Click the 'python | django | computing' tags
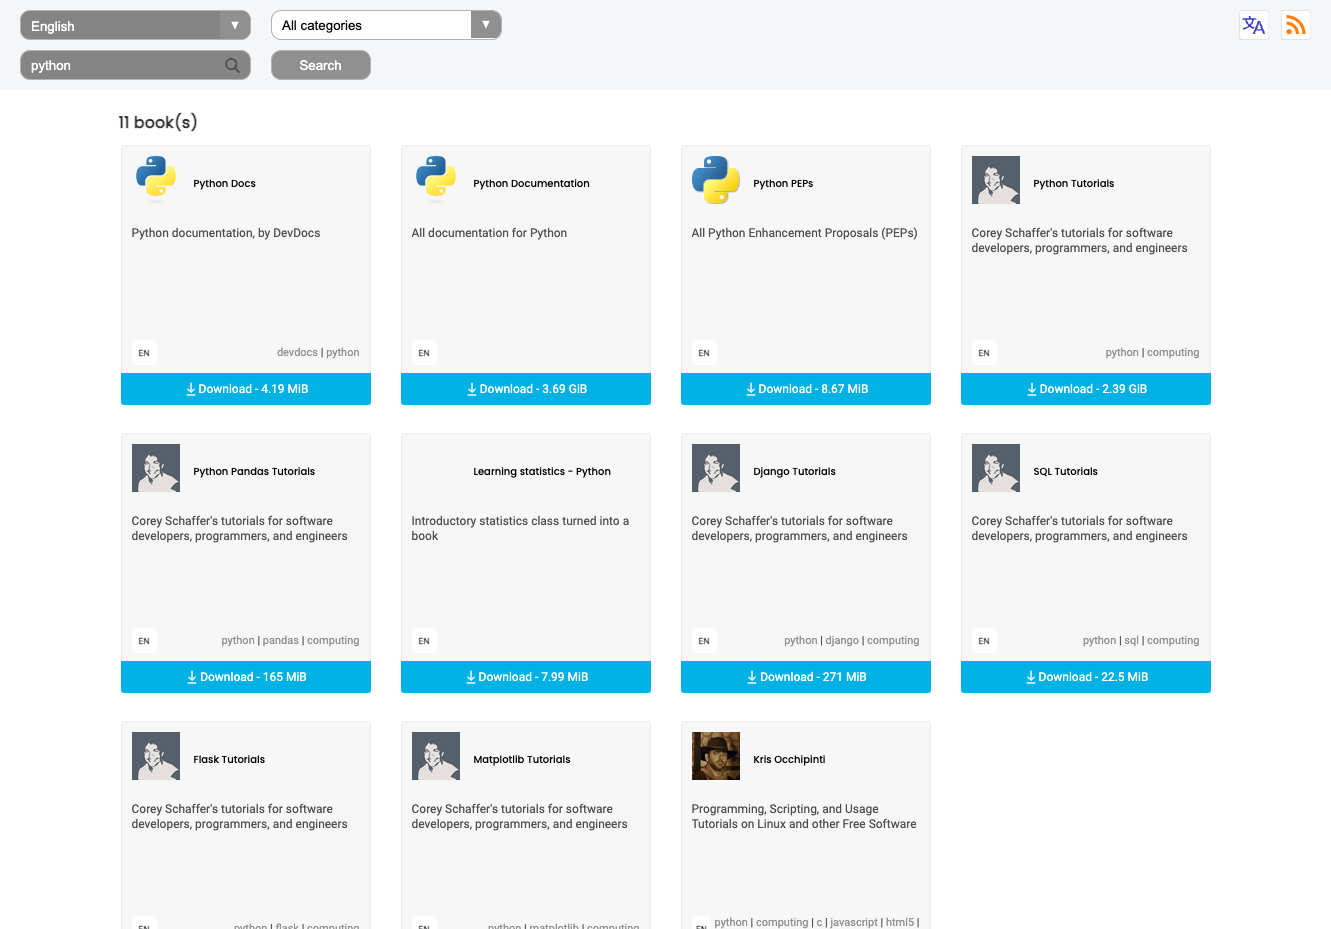Image resolution: width=1331 pixels, height=929 pixels. click(852, 641)
